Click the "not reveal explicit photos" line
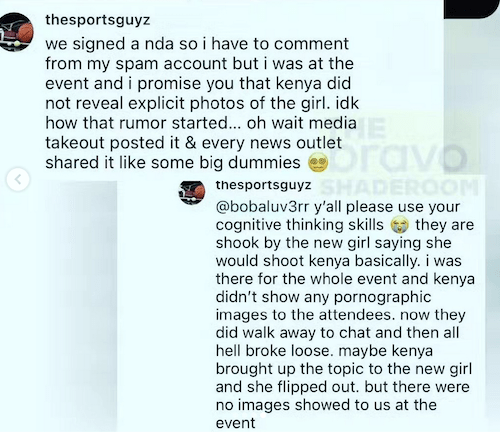 202,103
